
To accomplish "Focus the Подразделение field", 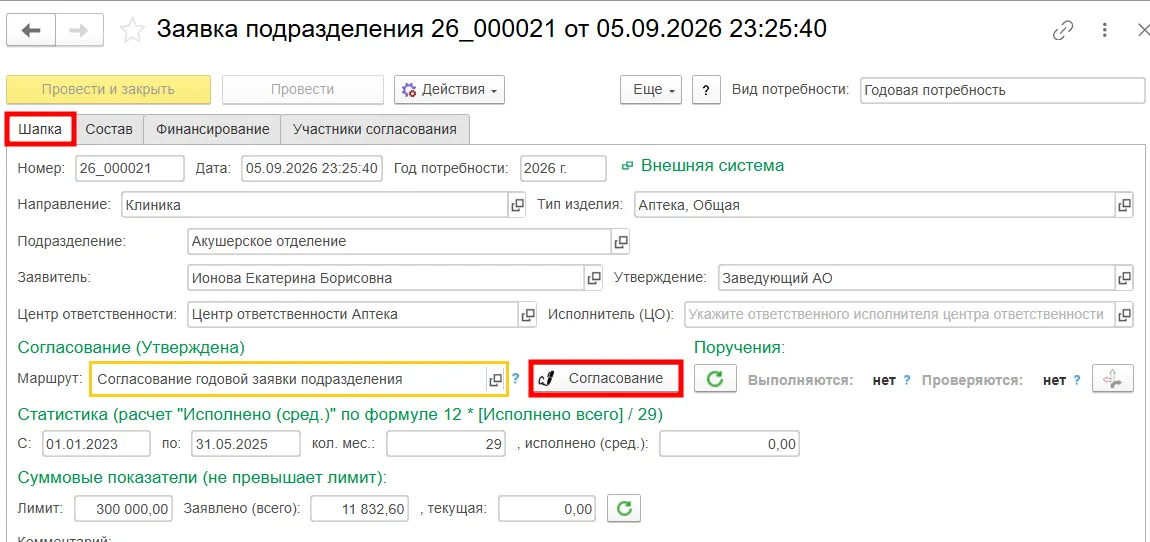I will tap(399, 241).
